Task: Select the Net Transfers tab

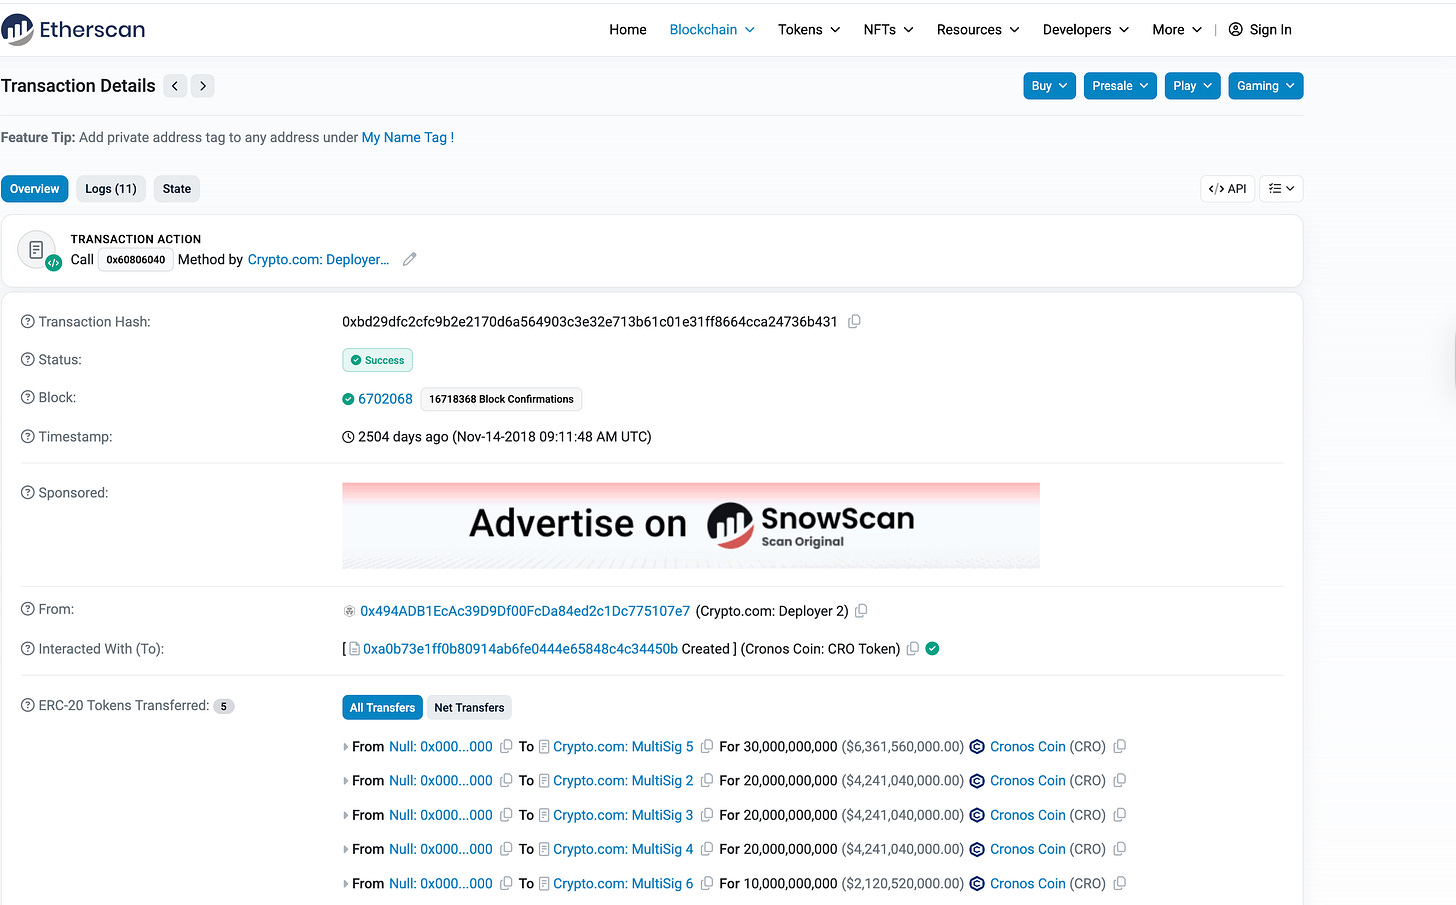Action: point(469,708)
